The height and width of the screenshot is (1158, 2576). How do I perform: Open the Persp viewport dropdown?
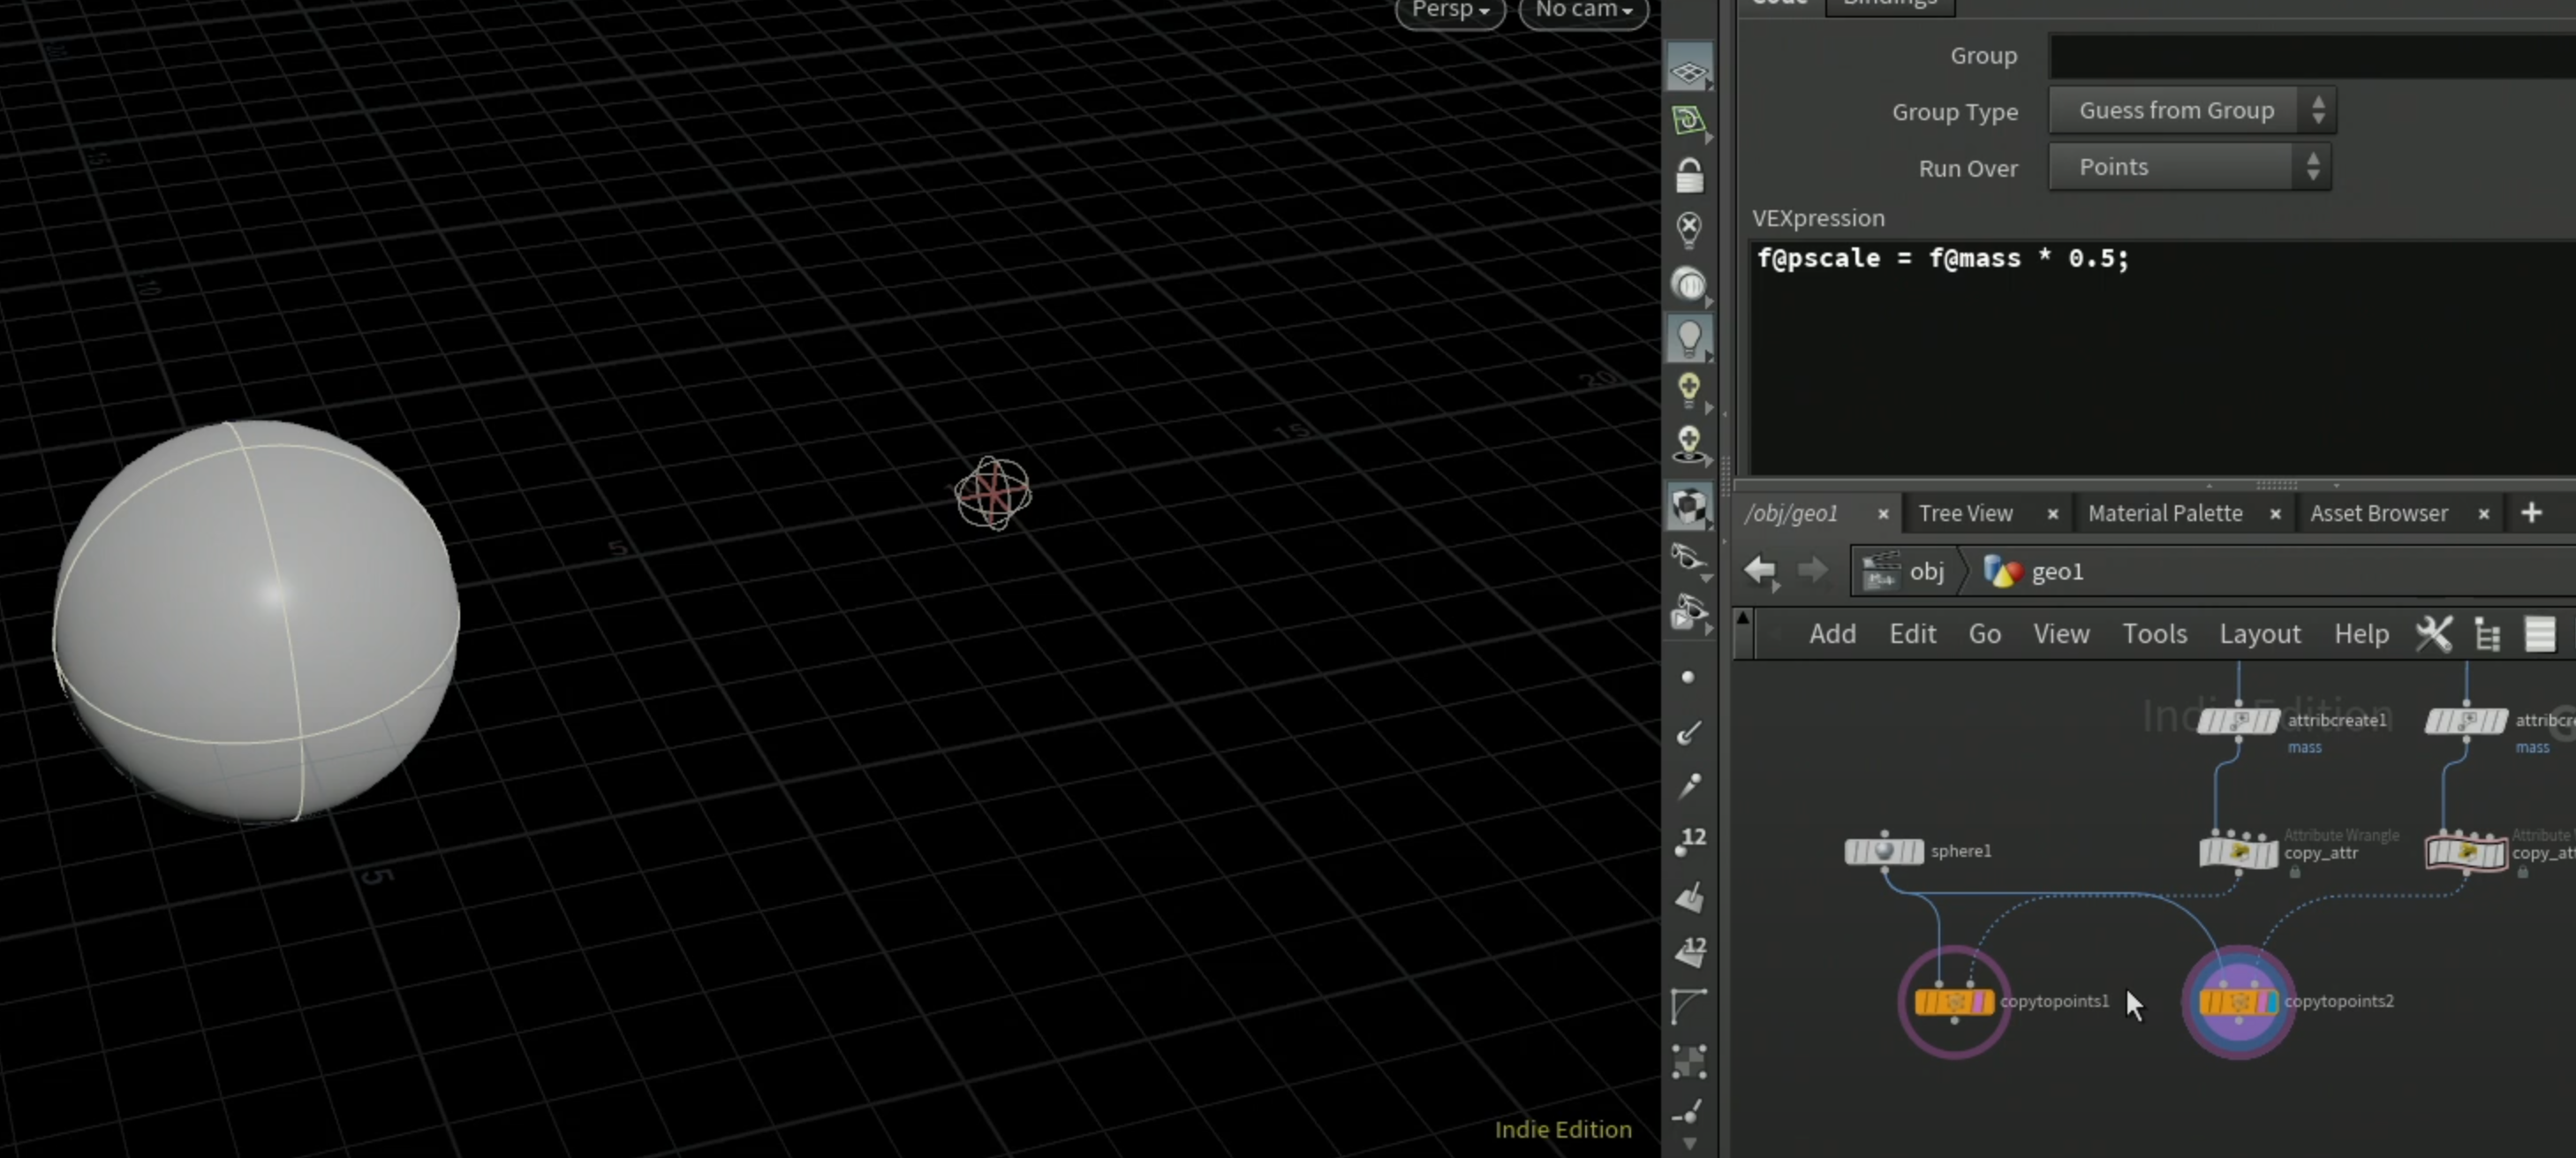[1450, 11]
